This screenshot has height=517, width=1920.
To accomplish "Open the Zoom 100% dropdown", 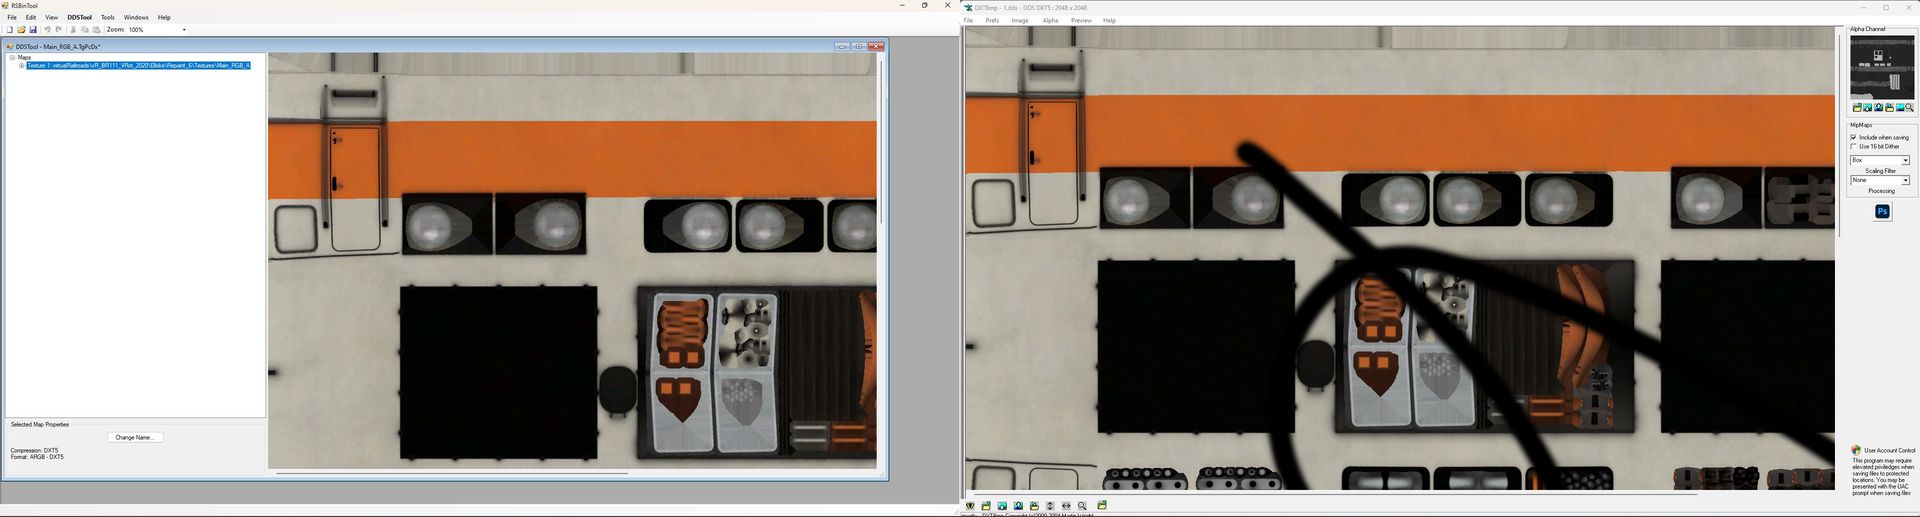I will click(x=184, y=30).
